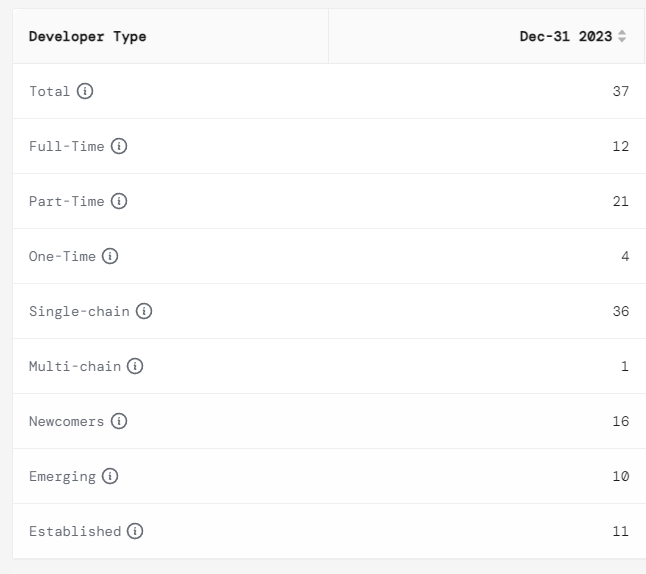Click the Full-Time info icon
This screenshot has width=646, height=574.
click(119, 146)
